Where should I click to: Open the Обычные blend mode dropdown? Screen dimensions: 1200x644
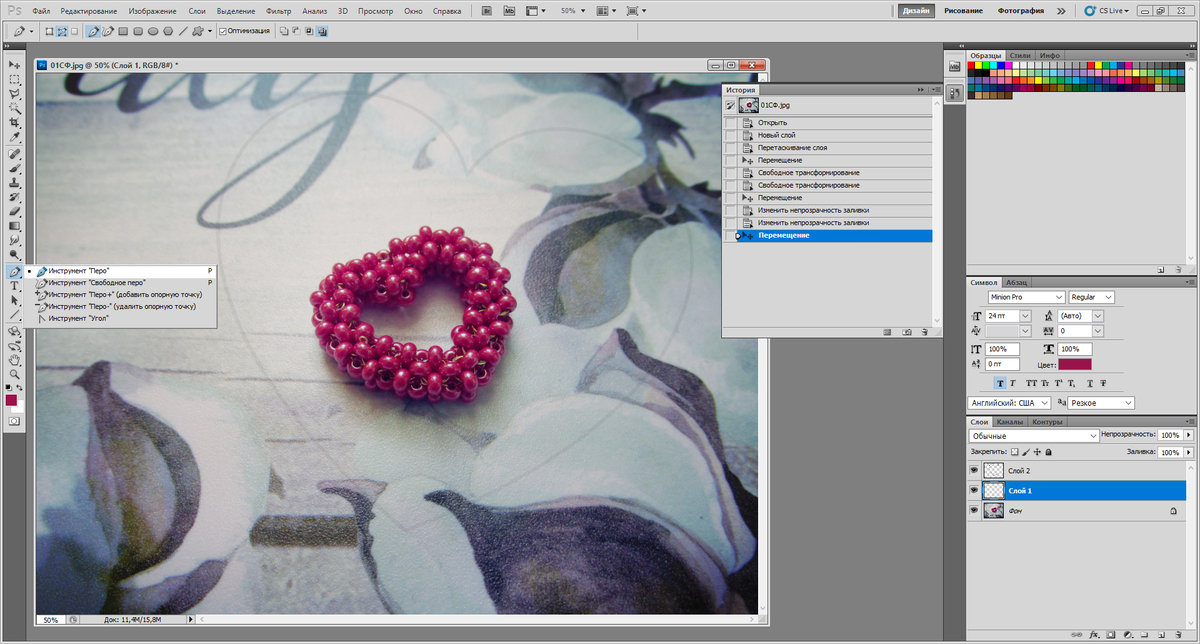(1034, 436)
